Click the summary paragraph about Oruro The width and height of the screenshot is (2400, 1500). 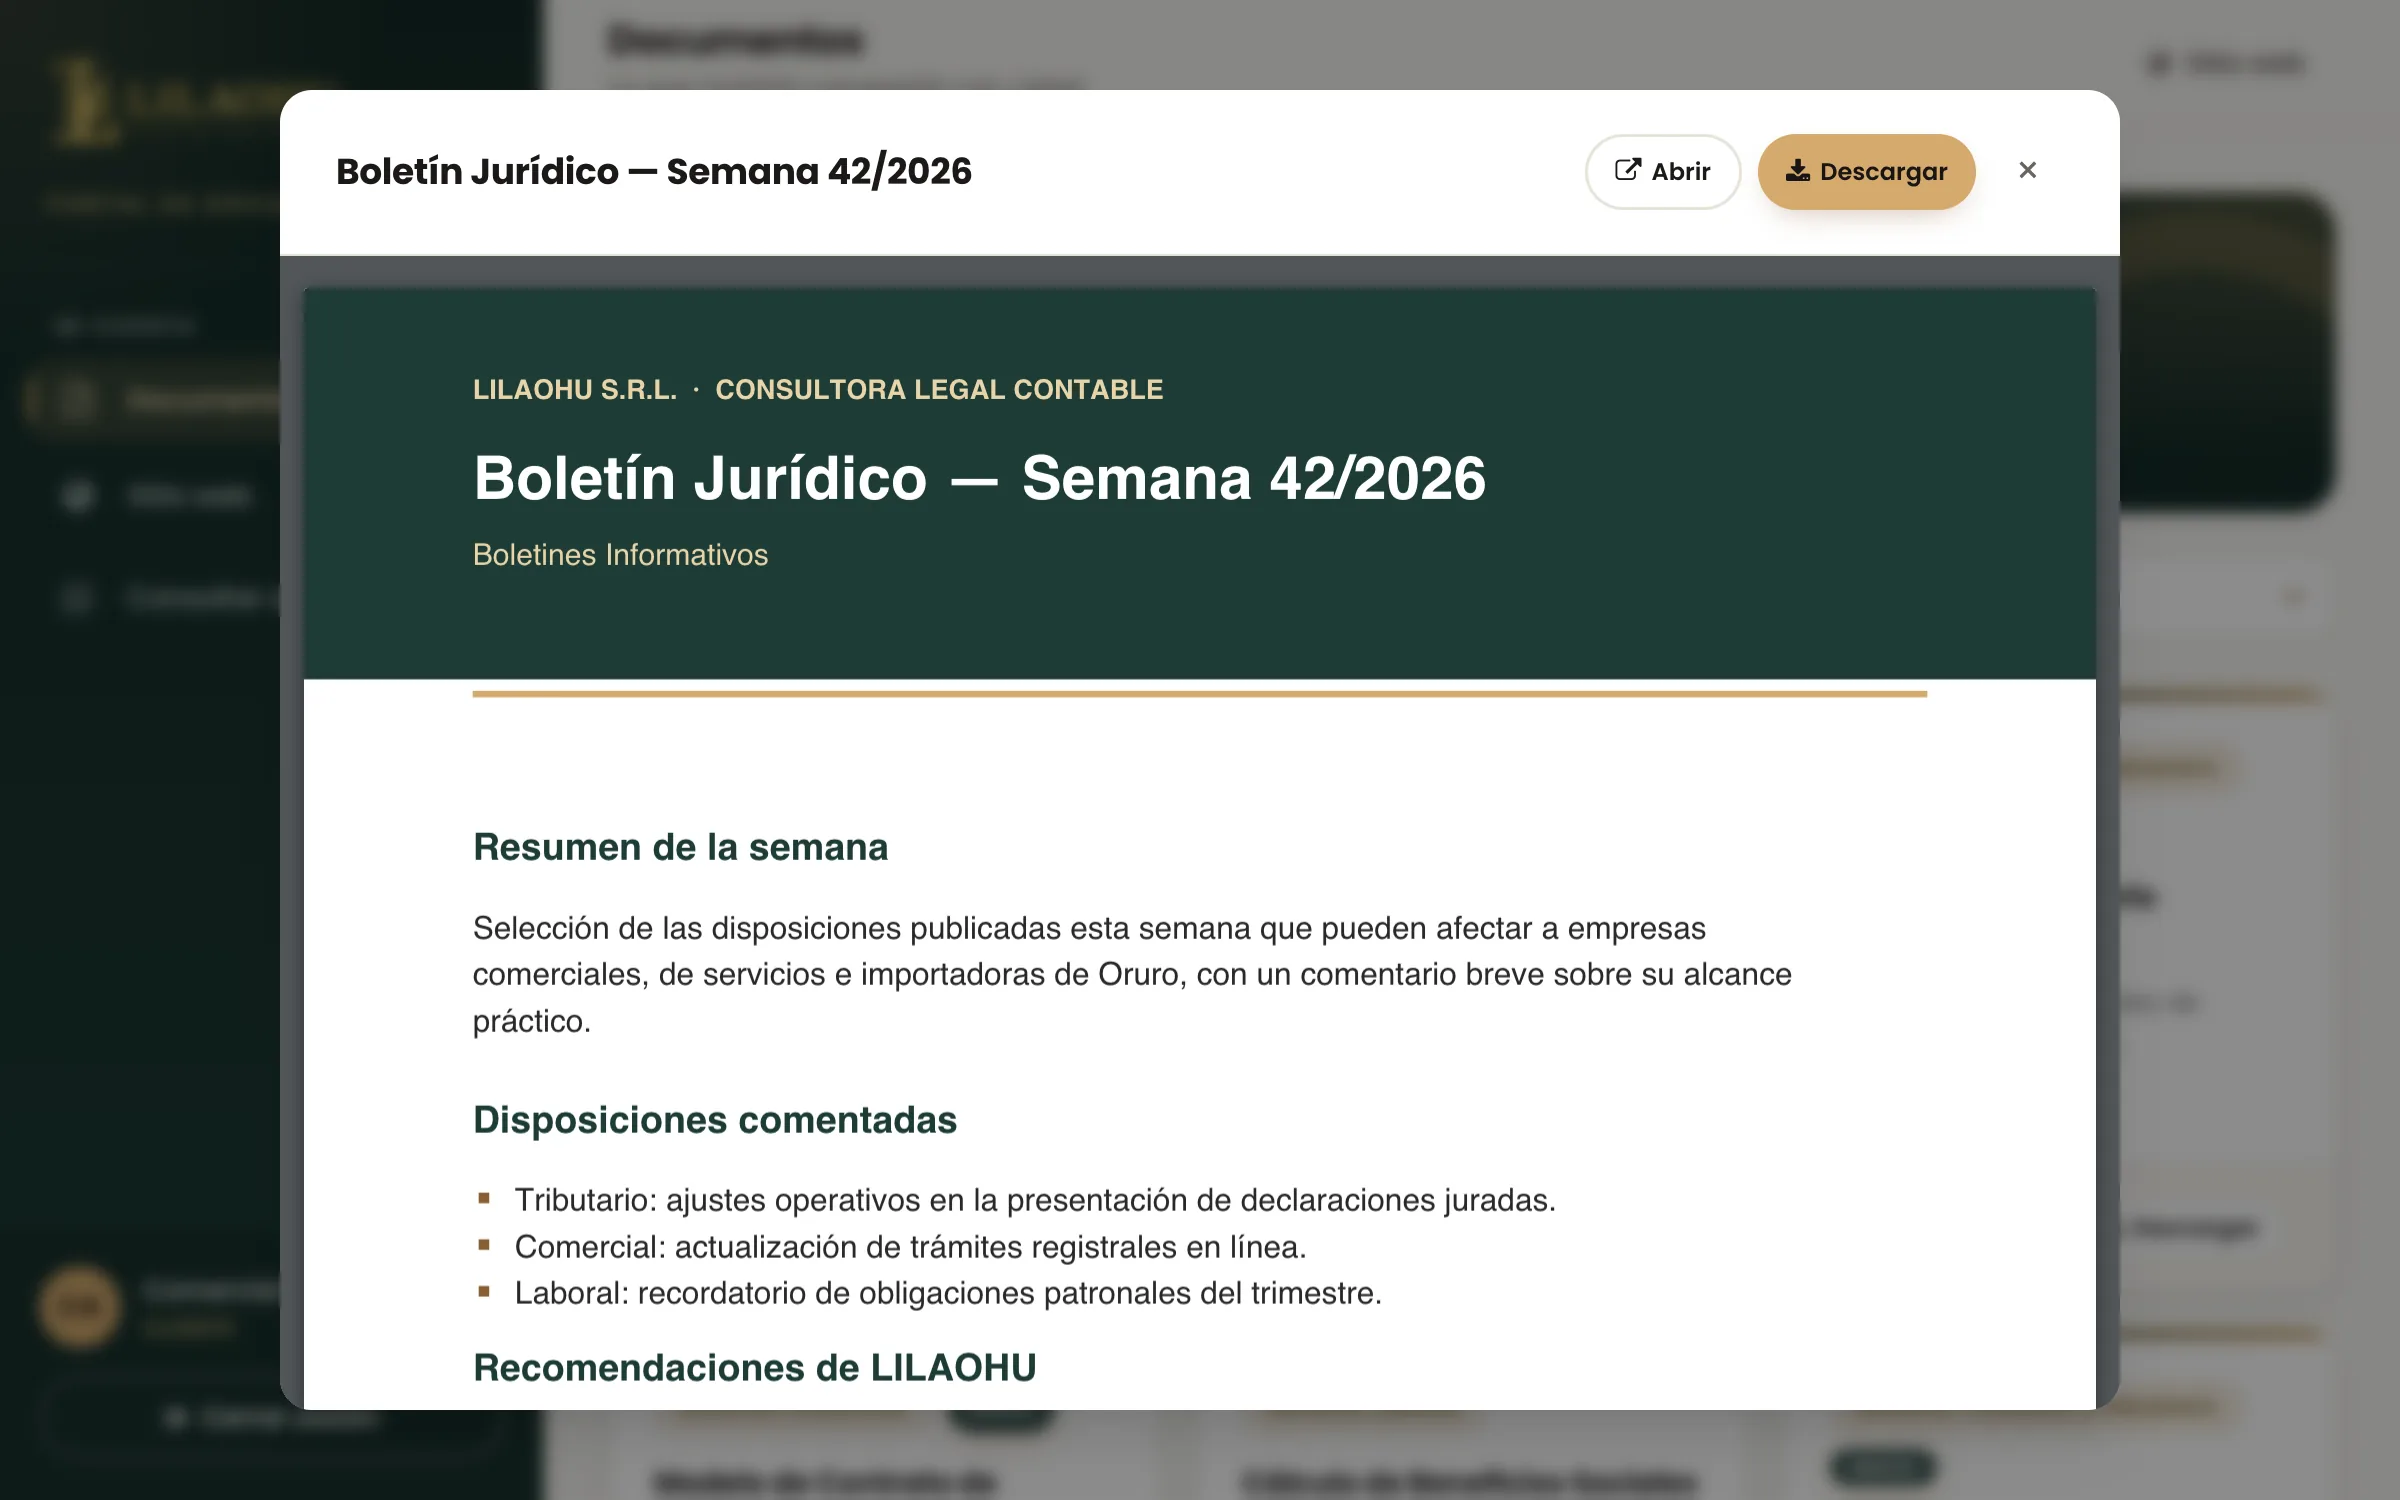(x=1132, y=974)
